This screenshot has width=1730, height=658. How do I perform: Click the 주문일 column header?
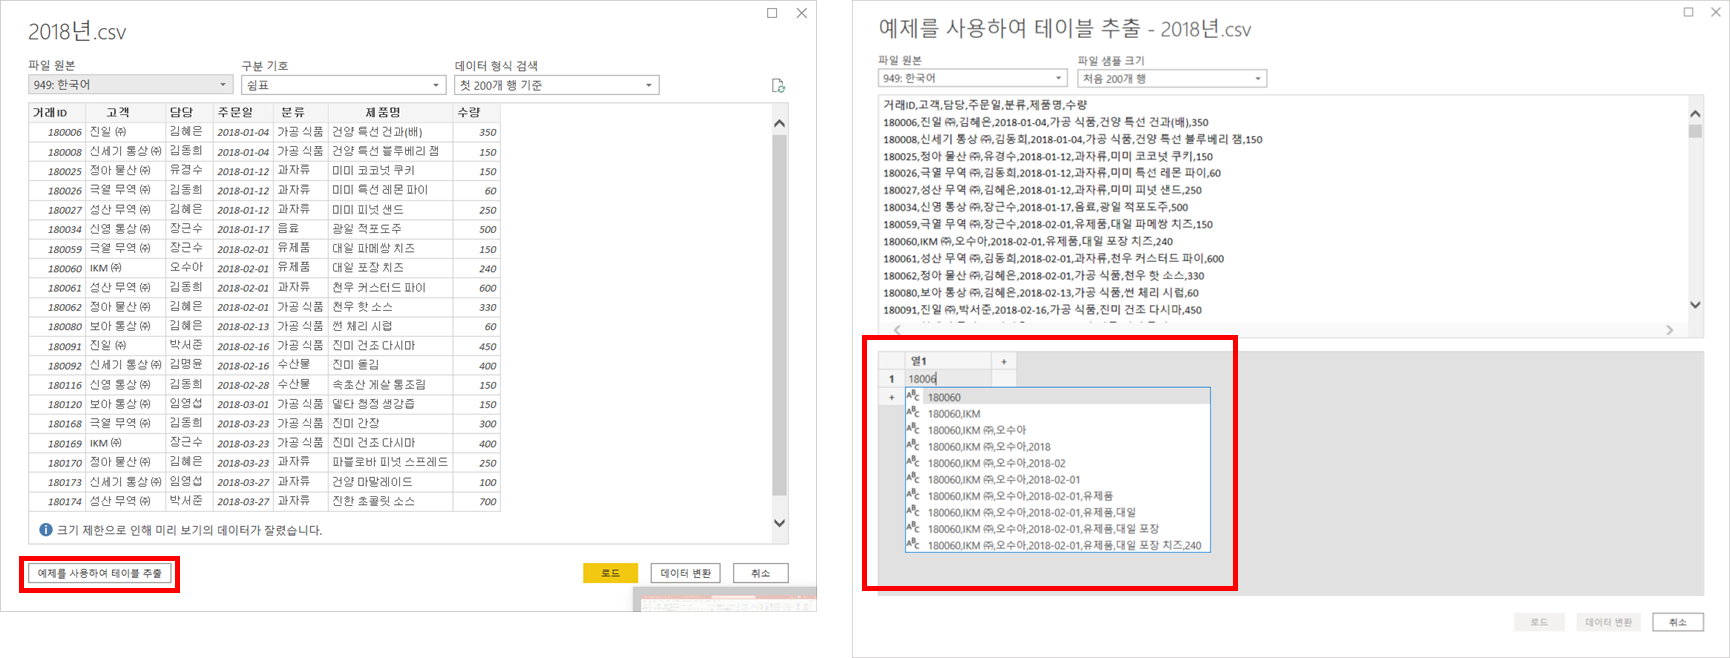[x=243, y=113]
